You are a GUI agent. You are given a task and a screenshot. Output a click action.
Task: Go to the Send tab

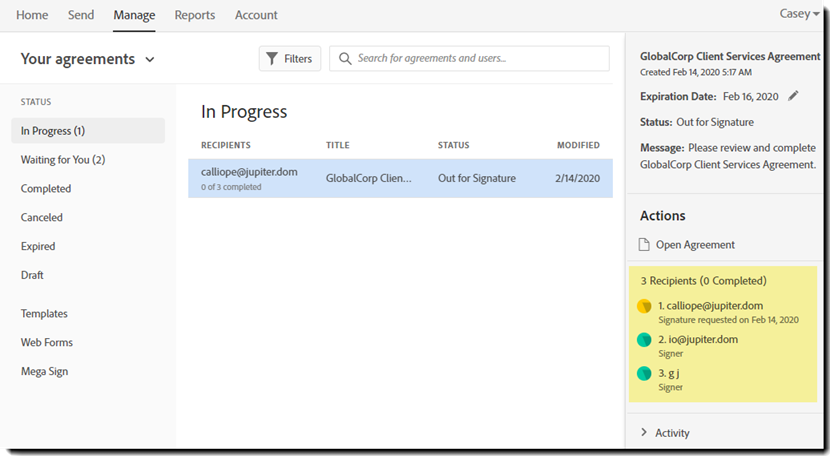[81, 15]
